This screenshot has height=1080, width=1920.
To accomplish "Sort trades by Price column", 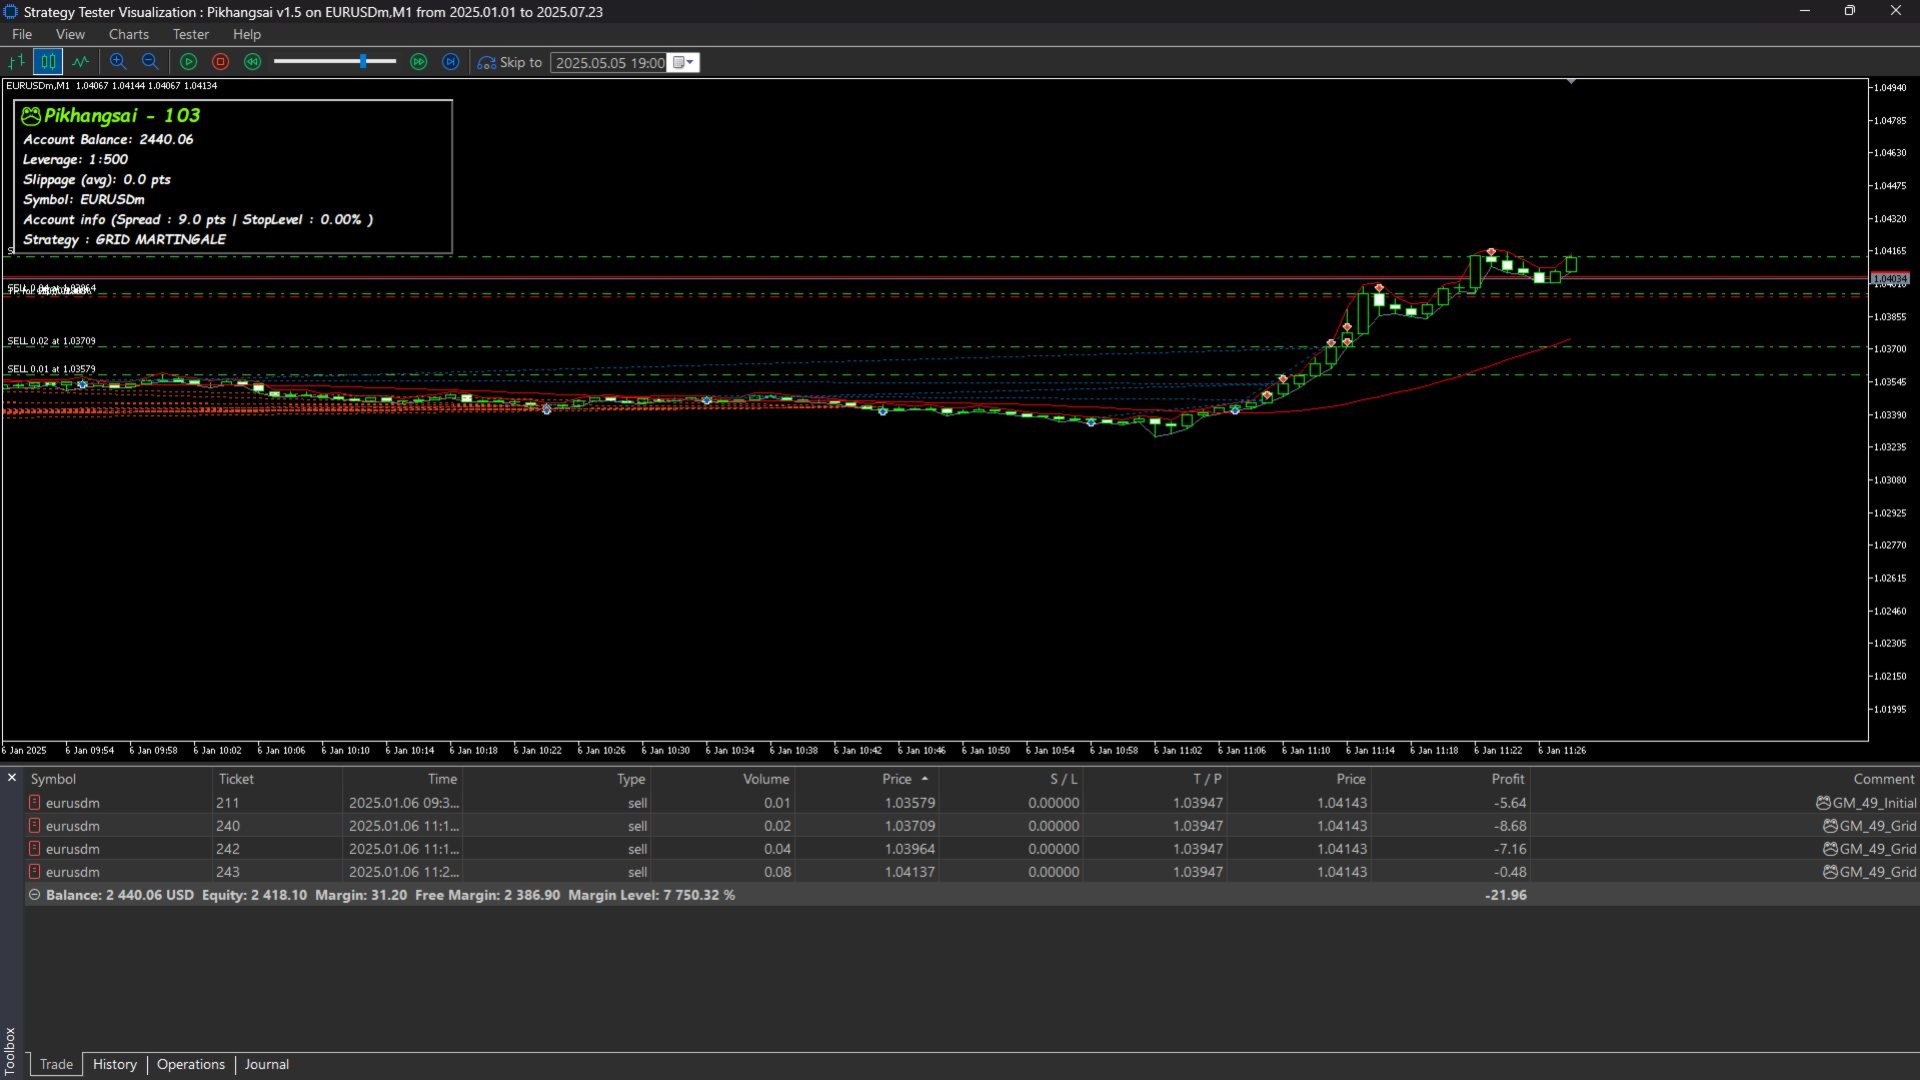I will point(905,779).
